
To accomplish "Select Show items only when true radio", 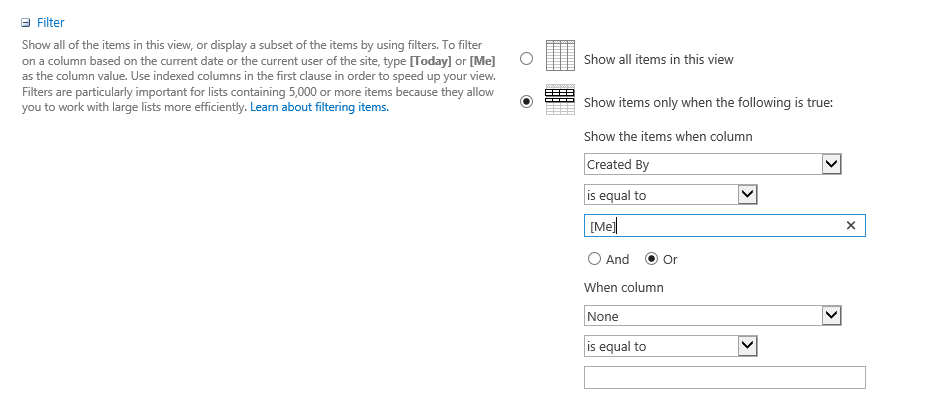I will pos(527,102).
